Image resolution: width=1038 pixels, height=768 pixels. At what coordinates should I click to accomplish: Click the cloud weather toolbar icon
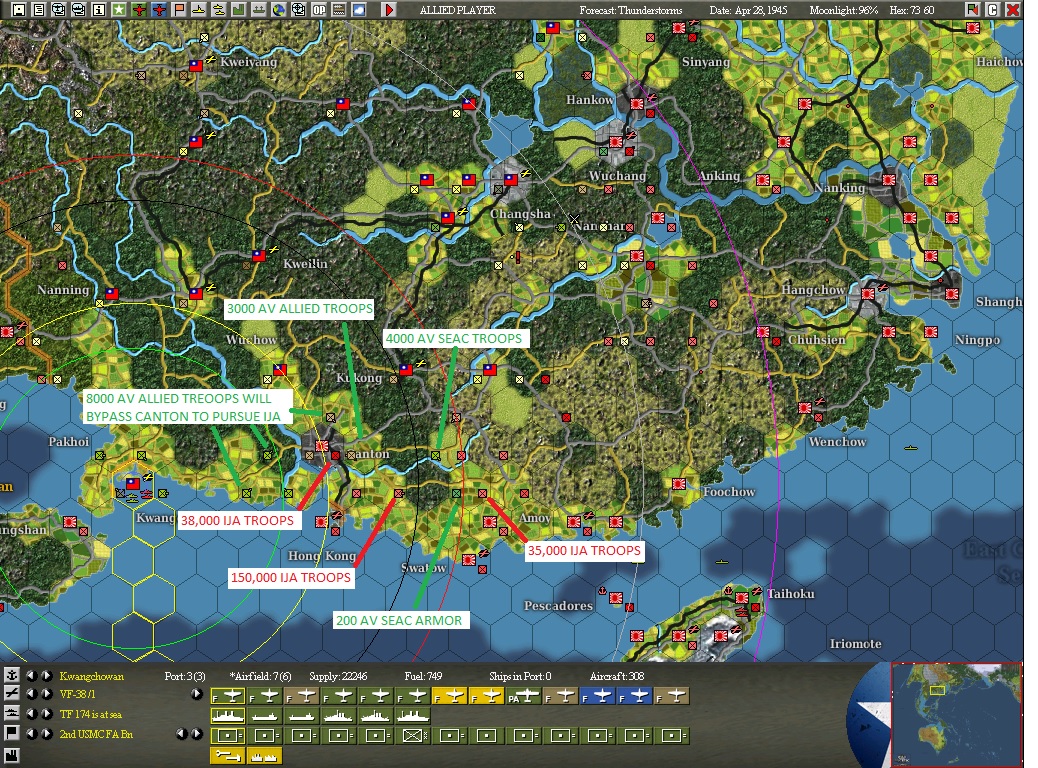coord(359,9)
